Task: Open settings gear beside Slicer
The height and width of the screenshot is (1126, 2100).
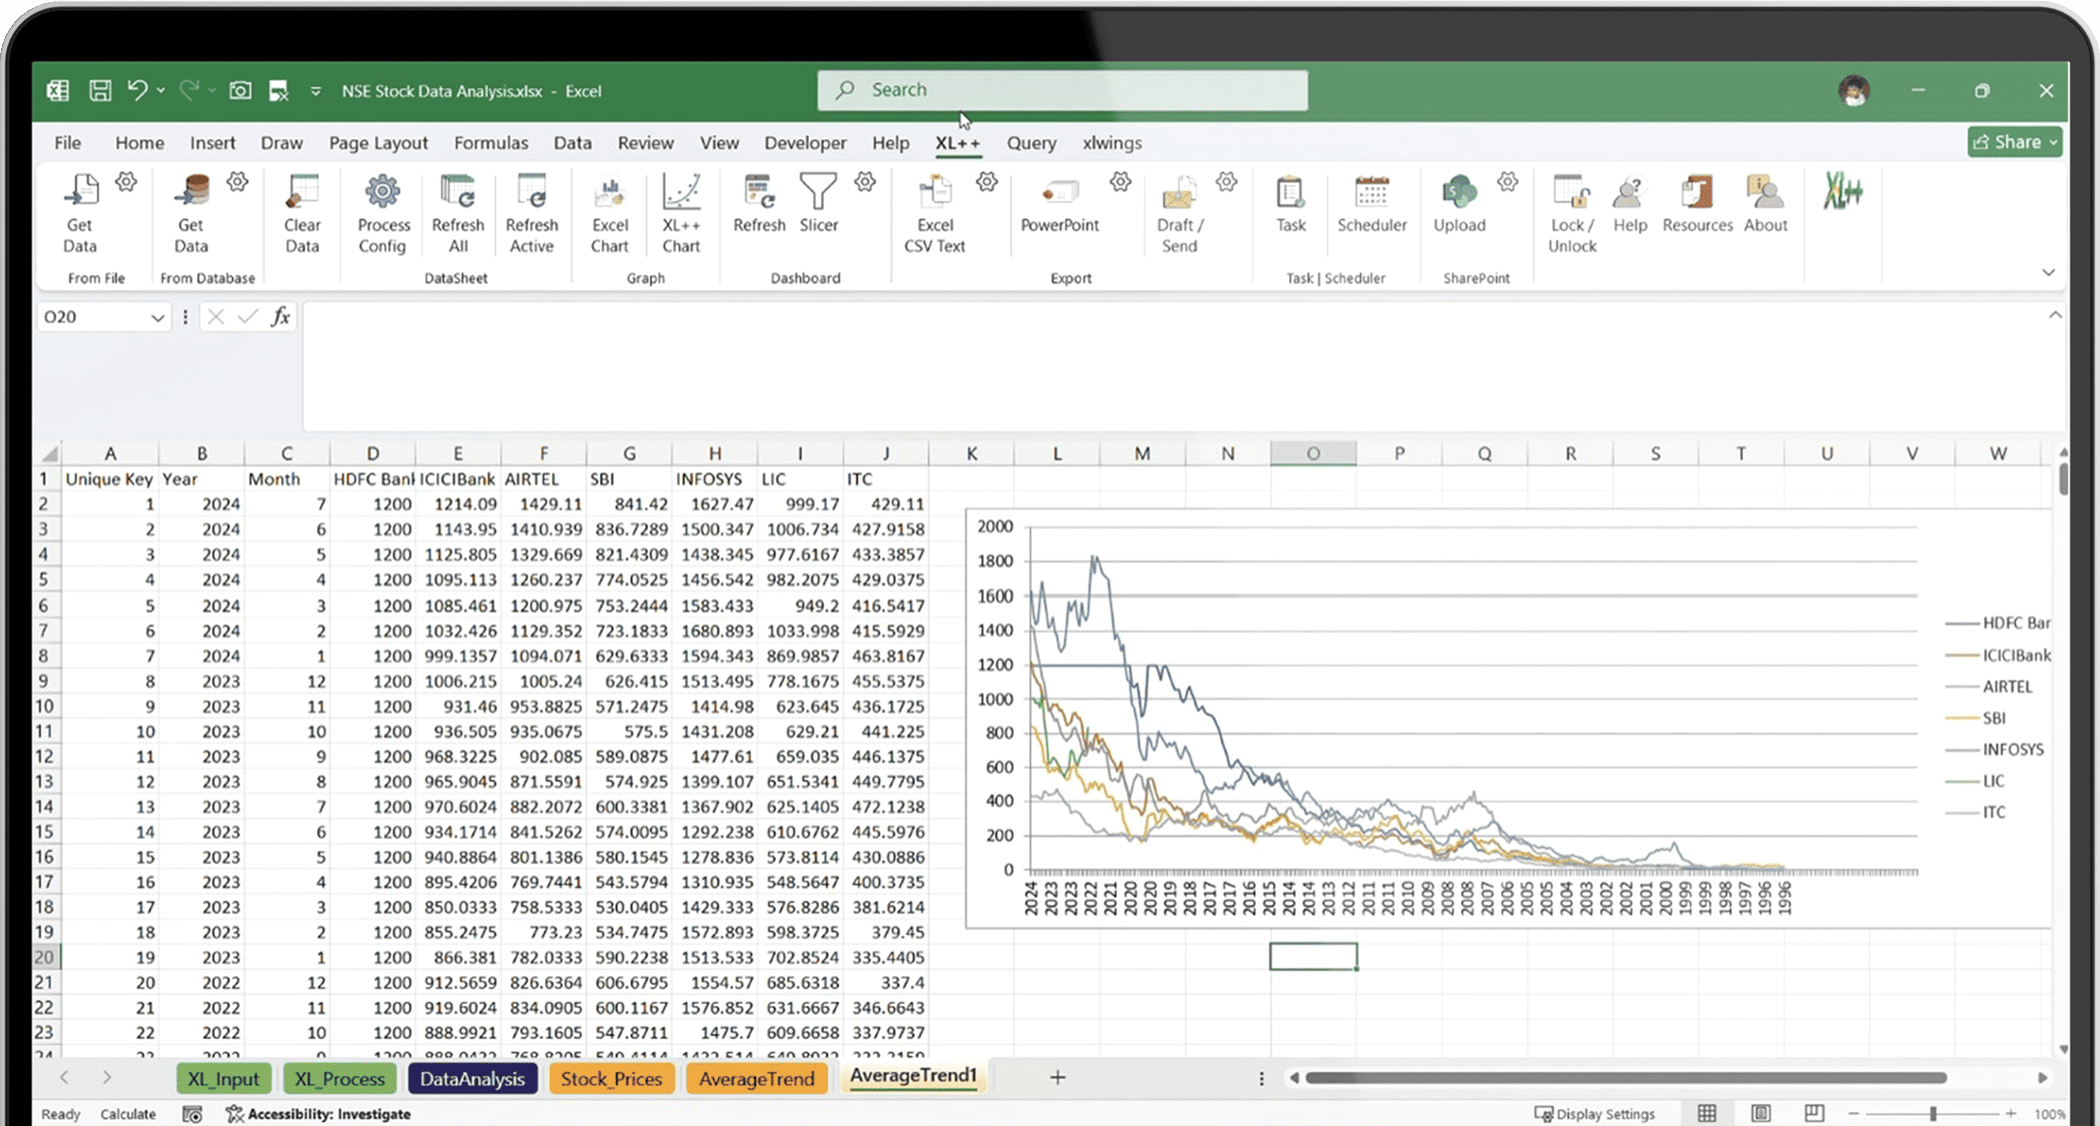Action: pos(865,182)
